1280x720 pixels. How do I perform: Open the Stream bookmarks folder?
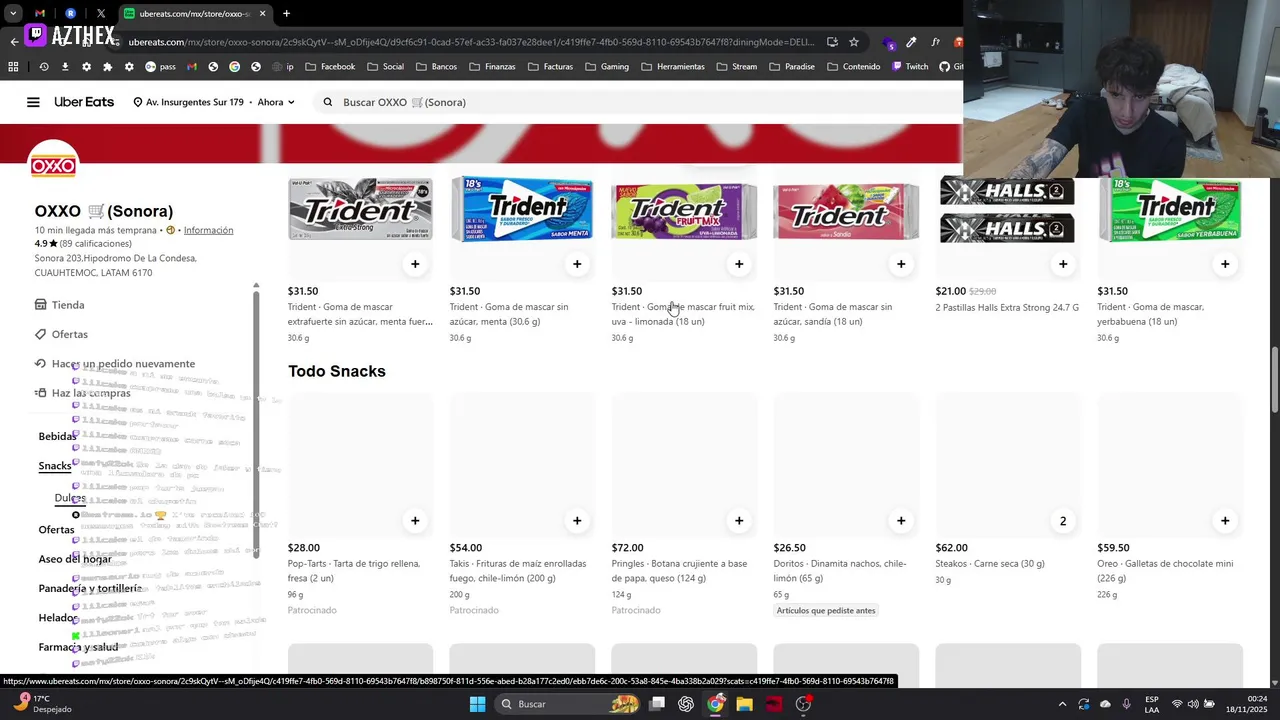737,67
